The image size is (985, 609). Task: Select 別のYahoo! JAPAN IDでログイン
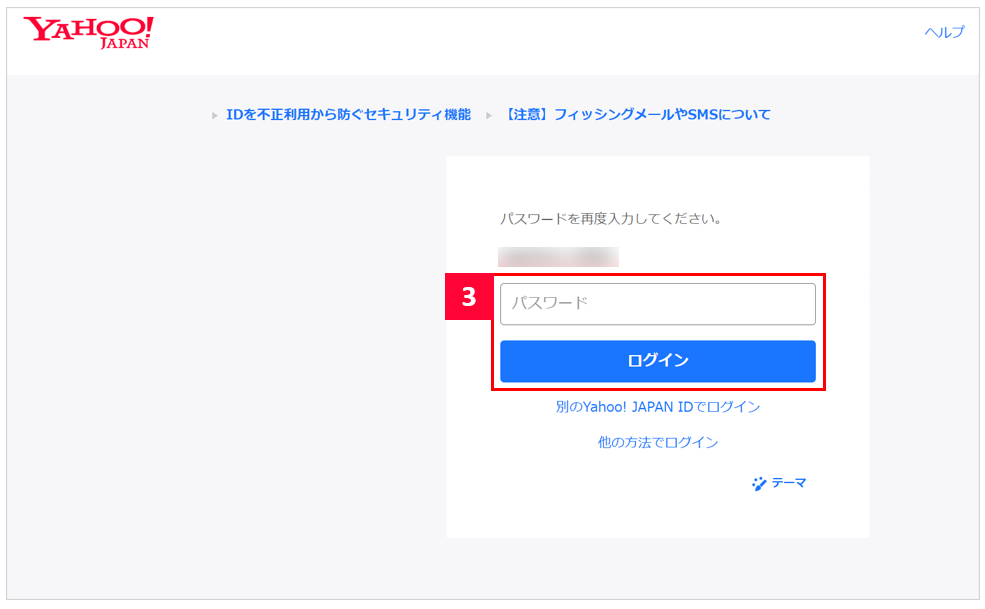(x=657, y=407)
